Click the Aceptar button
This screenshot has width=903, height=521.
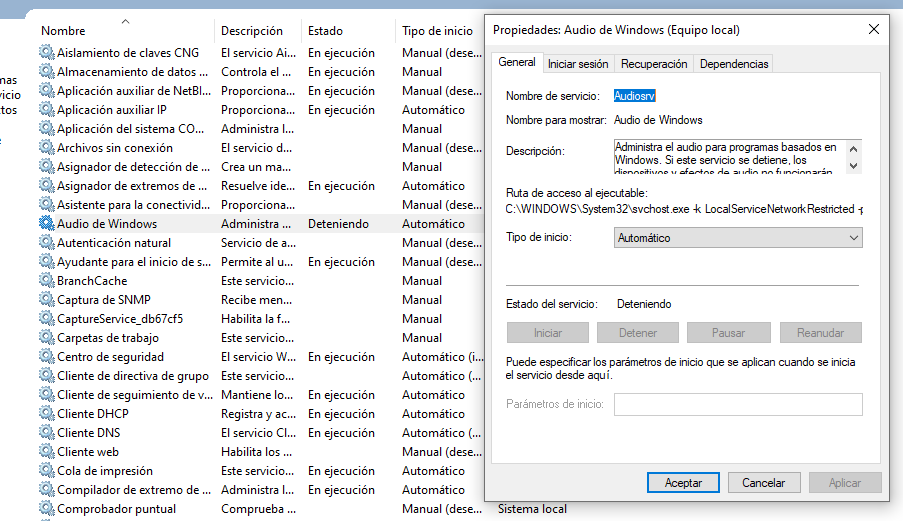(683, 482)
